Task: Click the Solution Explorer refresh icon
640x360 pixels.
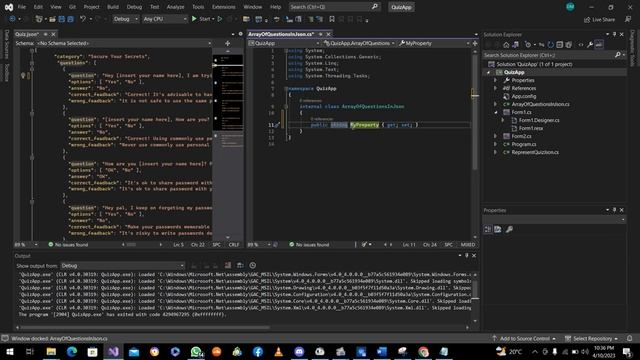Action: pos(551,45)
